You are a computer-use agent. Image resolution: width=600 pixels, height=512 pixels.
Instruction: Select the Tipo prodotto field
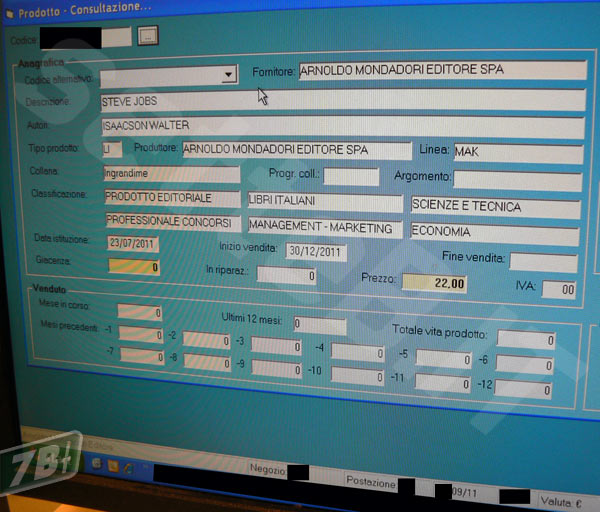[112, 149]
